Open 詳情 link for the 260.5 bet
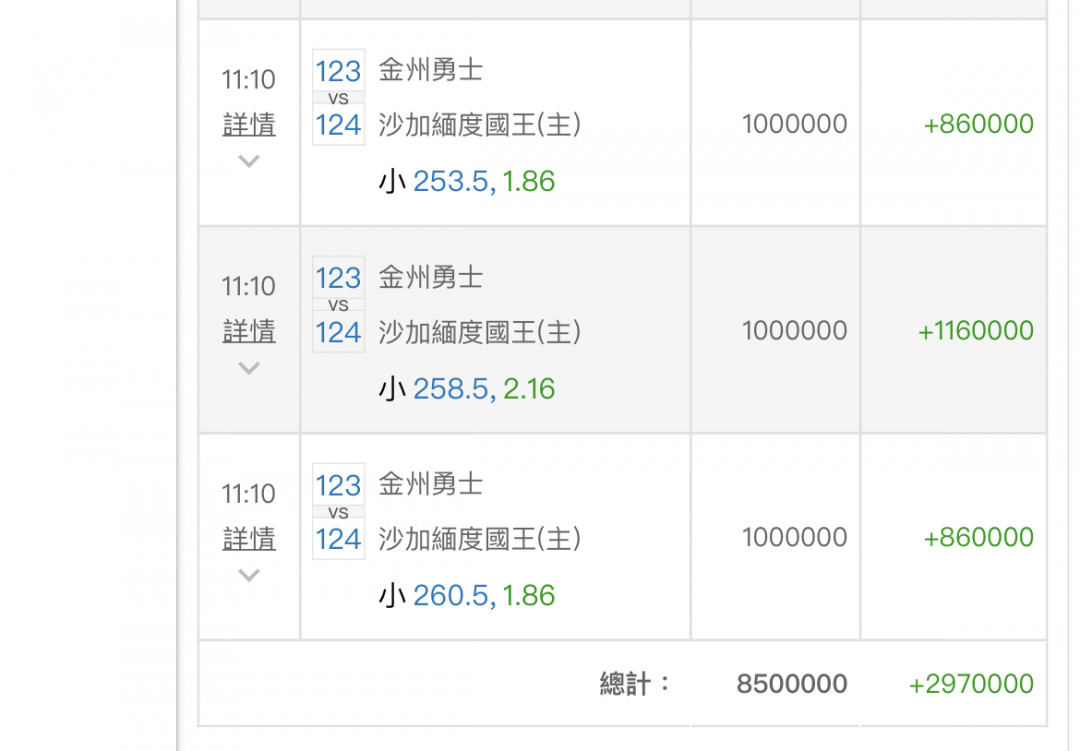Image resolution: width=1080 pixels, height=751 pixels. point(249,539)
